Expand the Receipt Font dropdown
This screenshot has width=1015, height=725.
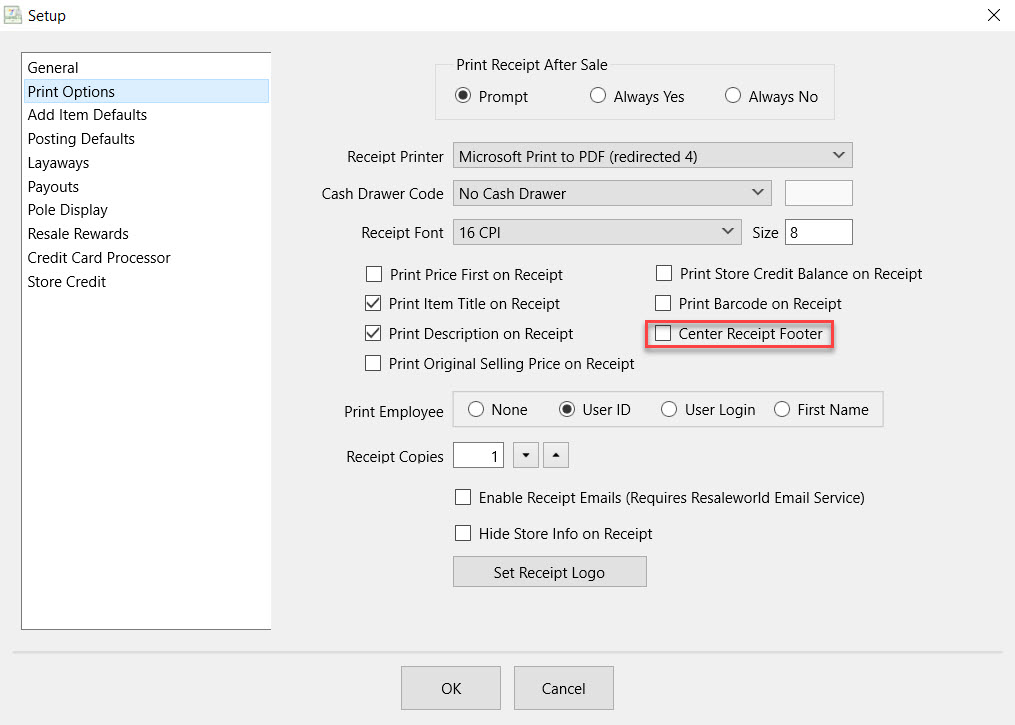click(728, 231)
